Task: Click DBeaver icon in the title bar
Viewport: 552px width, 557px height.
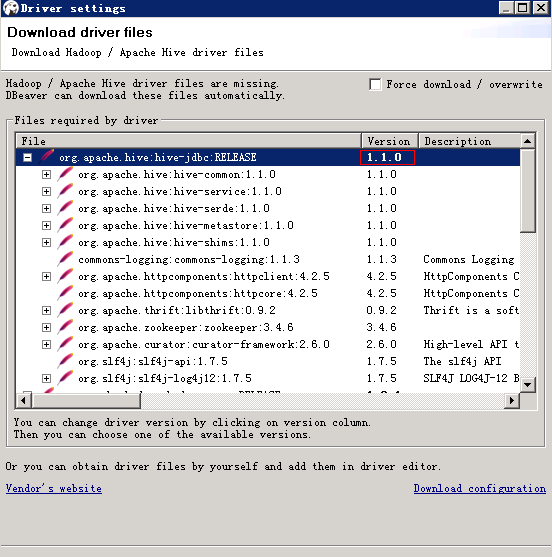Action: coord(10,8)
